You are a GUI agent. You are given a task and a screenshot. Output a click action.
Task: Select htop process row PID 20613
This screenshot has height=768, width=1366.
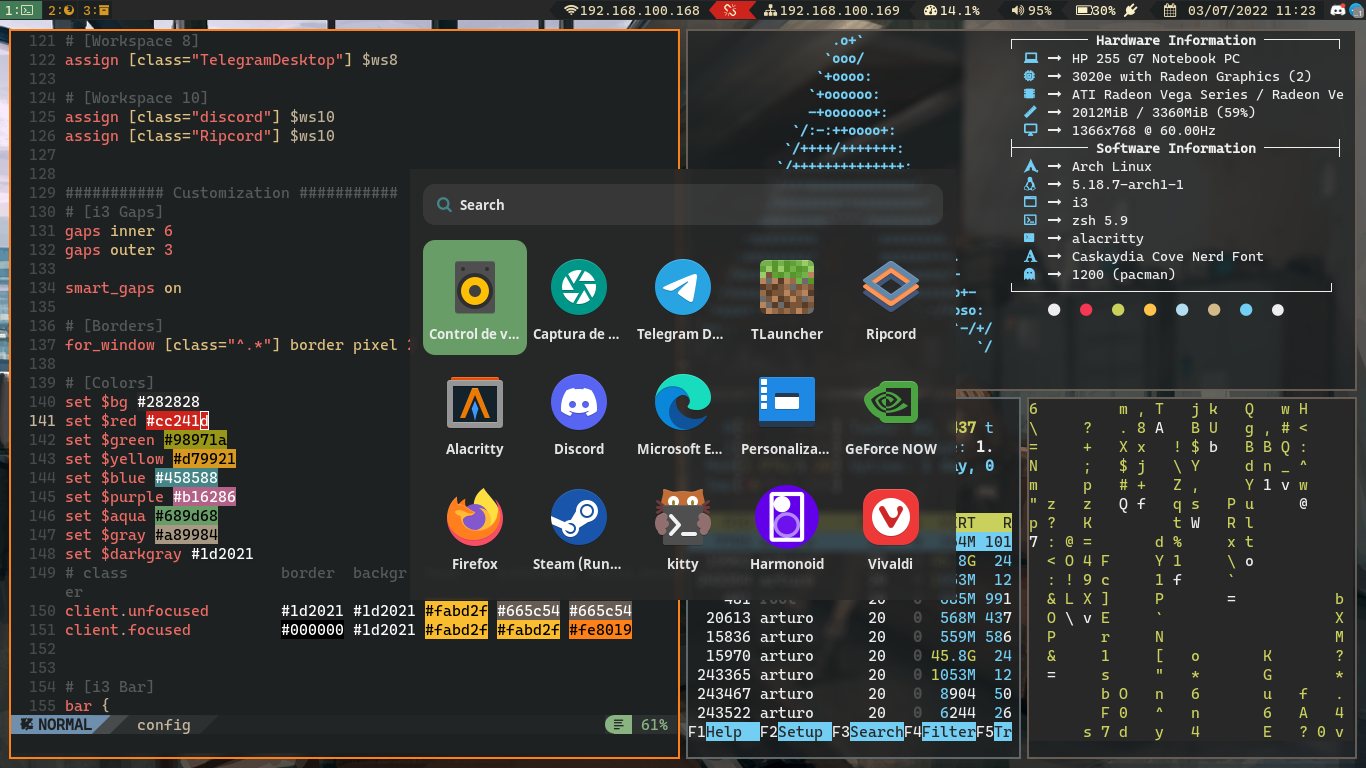(x=851, y=618)
